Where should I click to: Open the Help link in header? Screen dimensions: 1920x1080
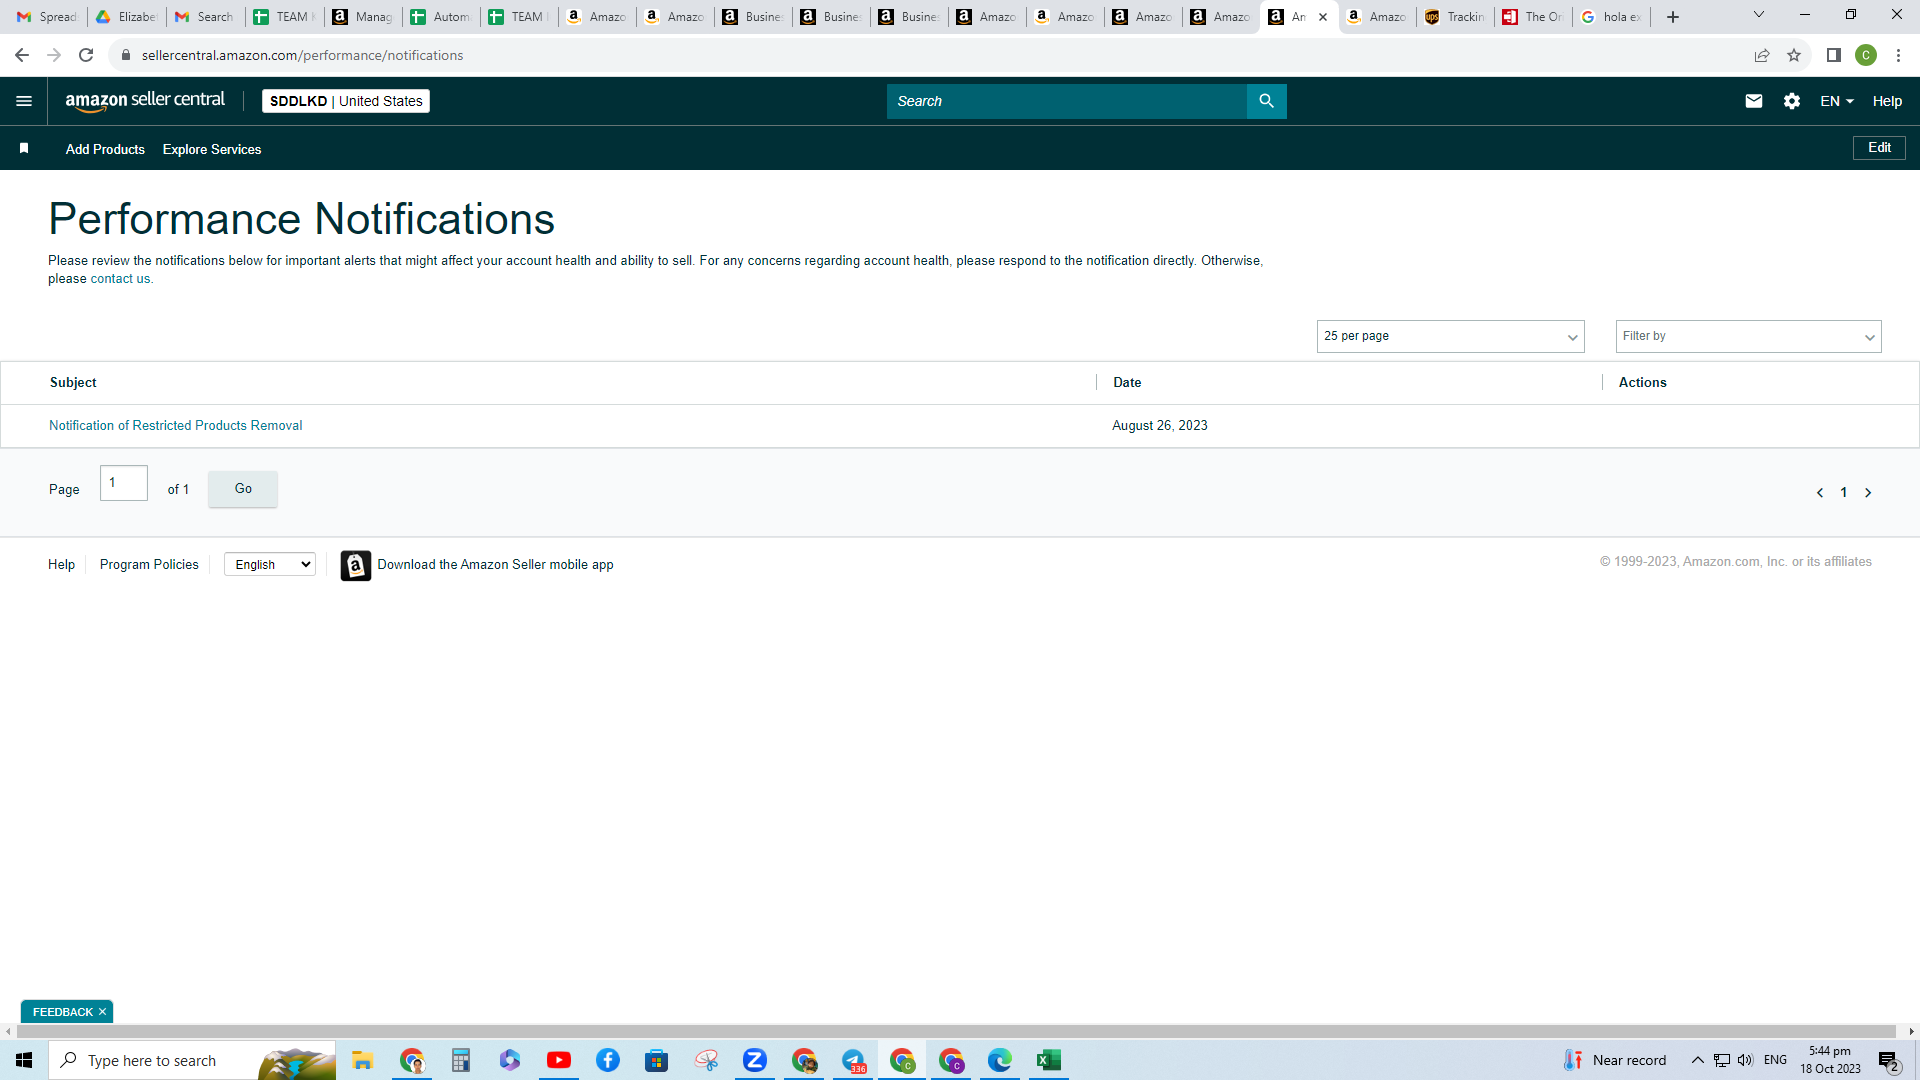pos(1887,101)
